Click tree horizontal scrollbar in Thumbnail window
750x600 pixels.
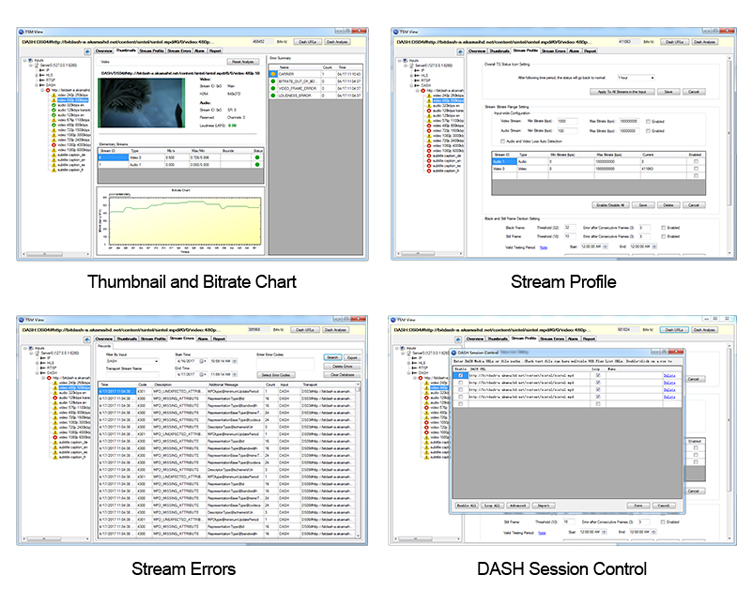55,254
